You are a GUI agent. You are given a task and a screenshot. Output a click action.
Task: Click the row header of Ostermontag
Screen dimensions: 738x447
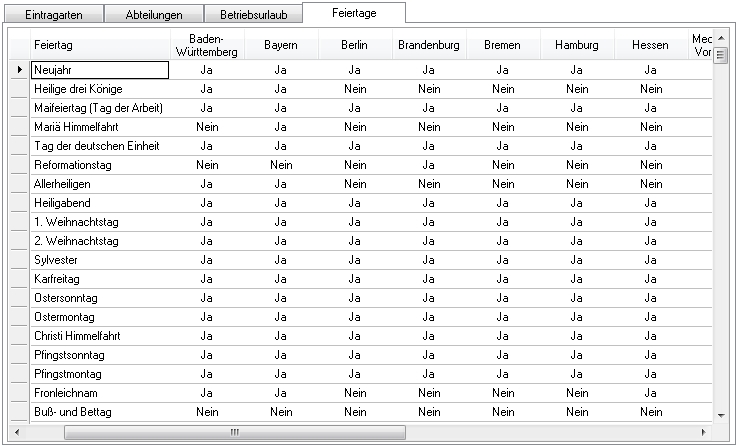coord(20,317)
